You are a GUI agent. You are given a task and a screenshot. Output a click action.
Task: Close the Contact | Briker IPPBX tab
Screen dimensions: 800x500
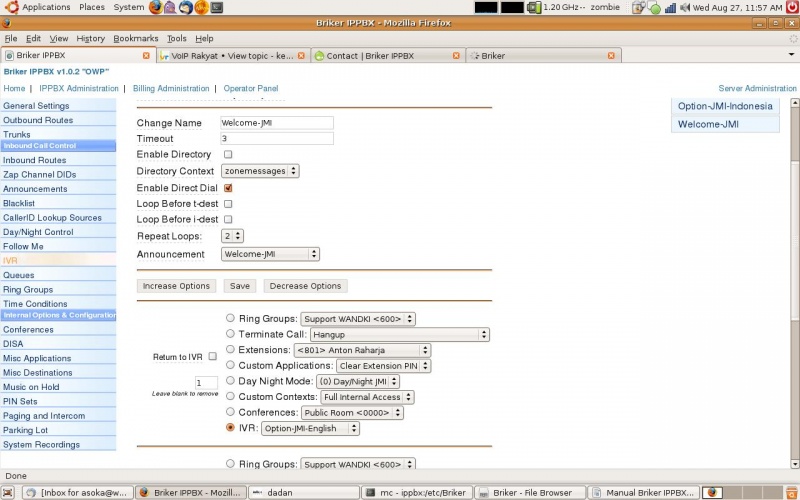456,56
